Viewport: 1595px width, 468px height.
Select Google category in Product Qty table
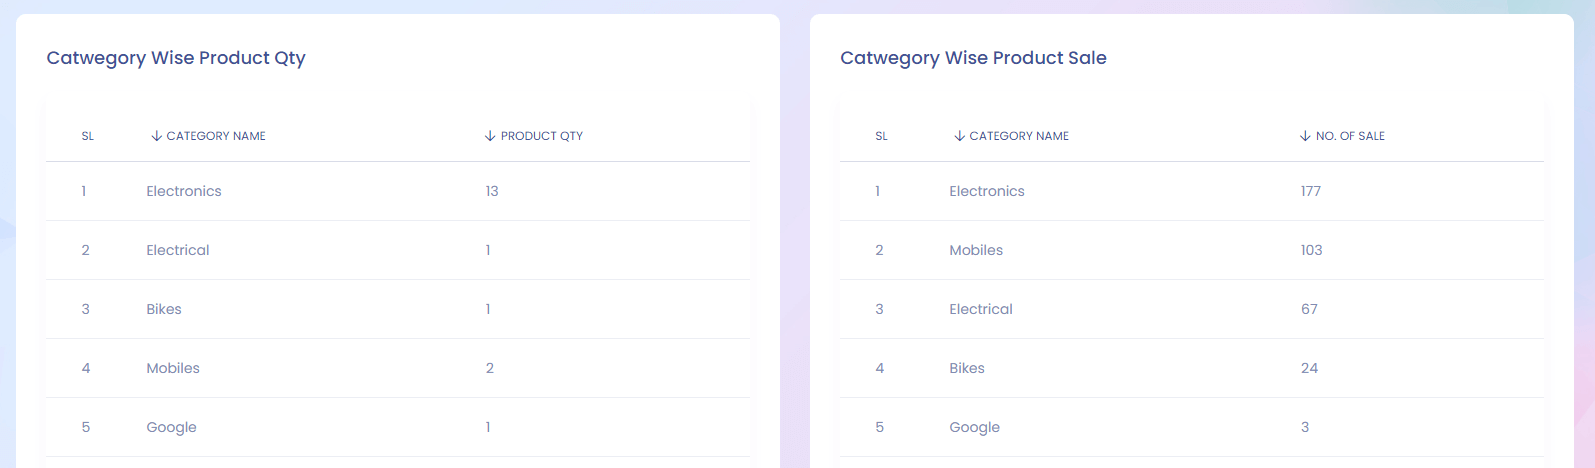coord(171,427)
